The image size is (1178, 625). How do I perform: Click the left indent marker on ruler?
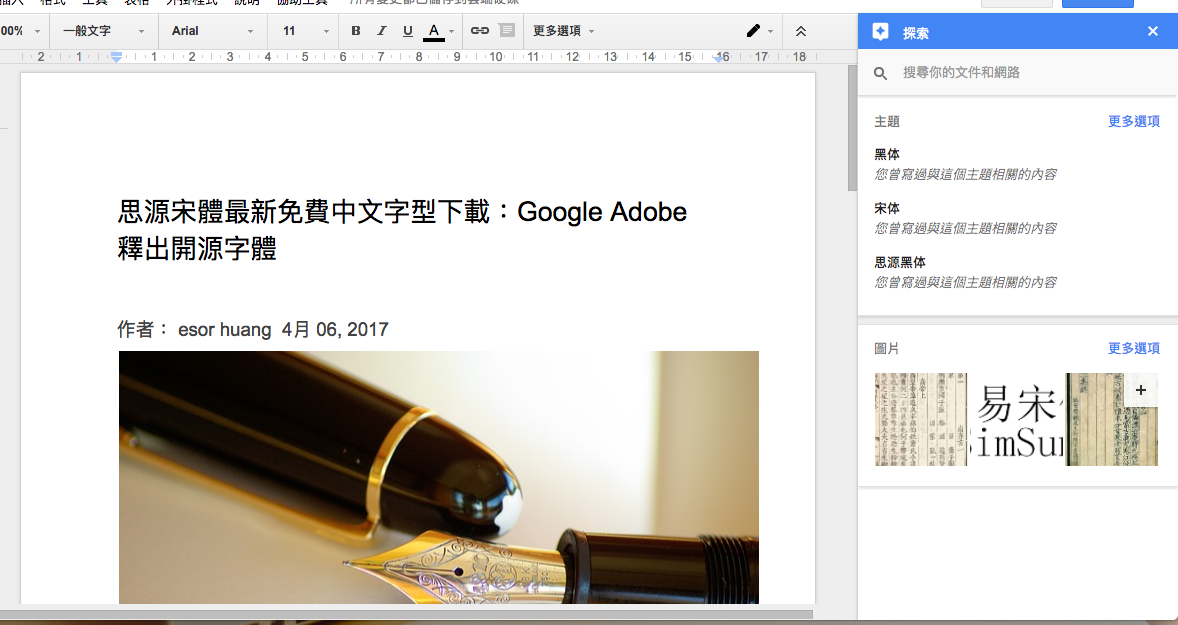click(x=116, y=57)
